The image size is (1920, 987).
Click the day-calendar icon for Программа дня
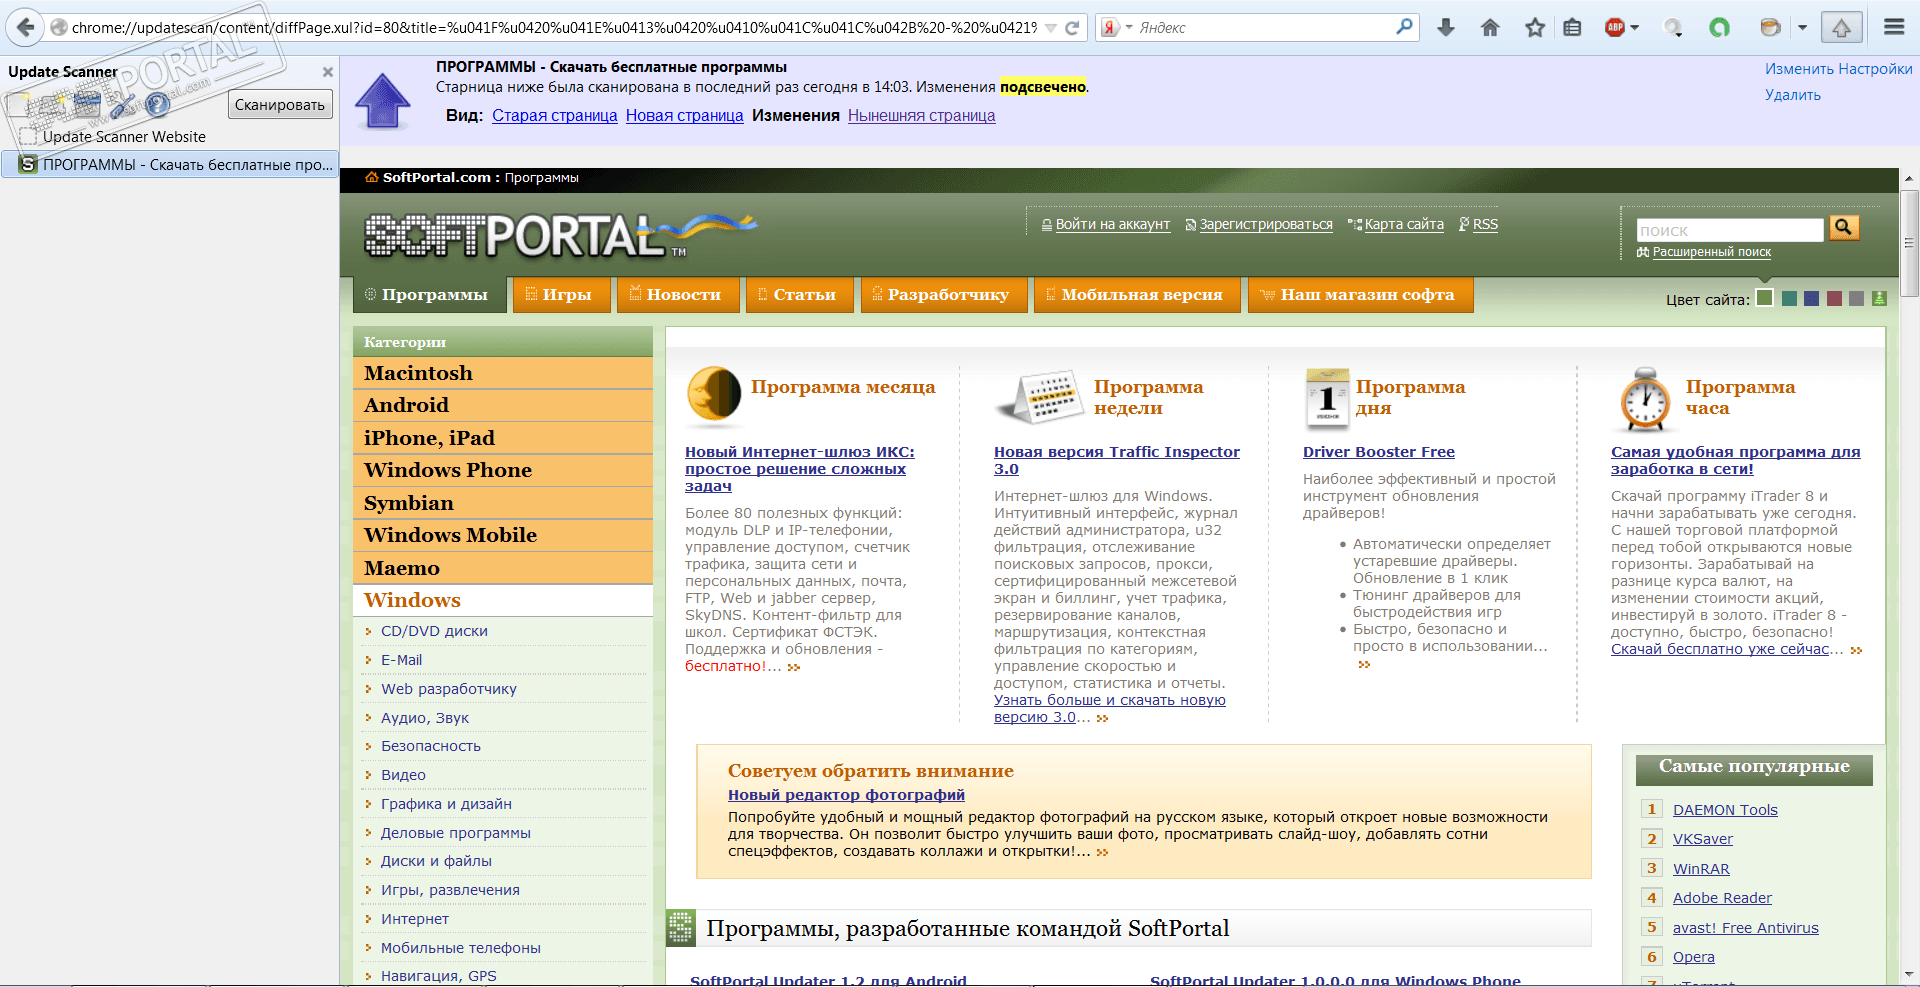tap(1327, 398)
